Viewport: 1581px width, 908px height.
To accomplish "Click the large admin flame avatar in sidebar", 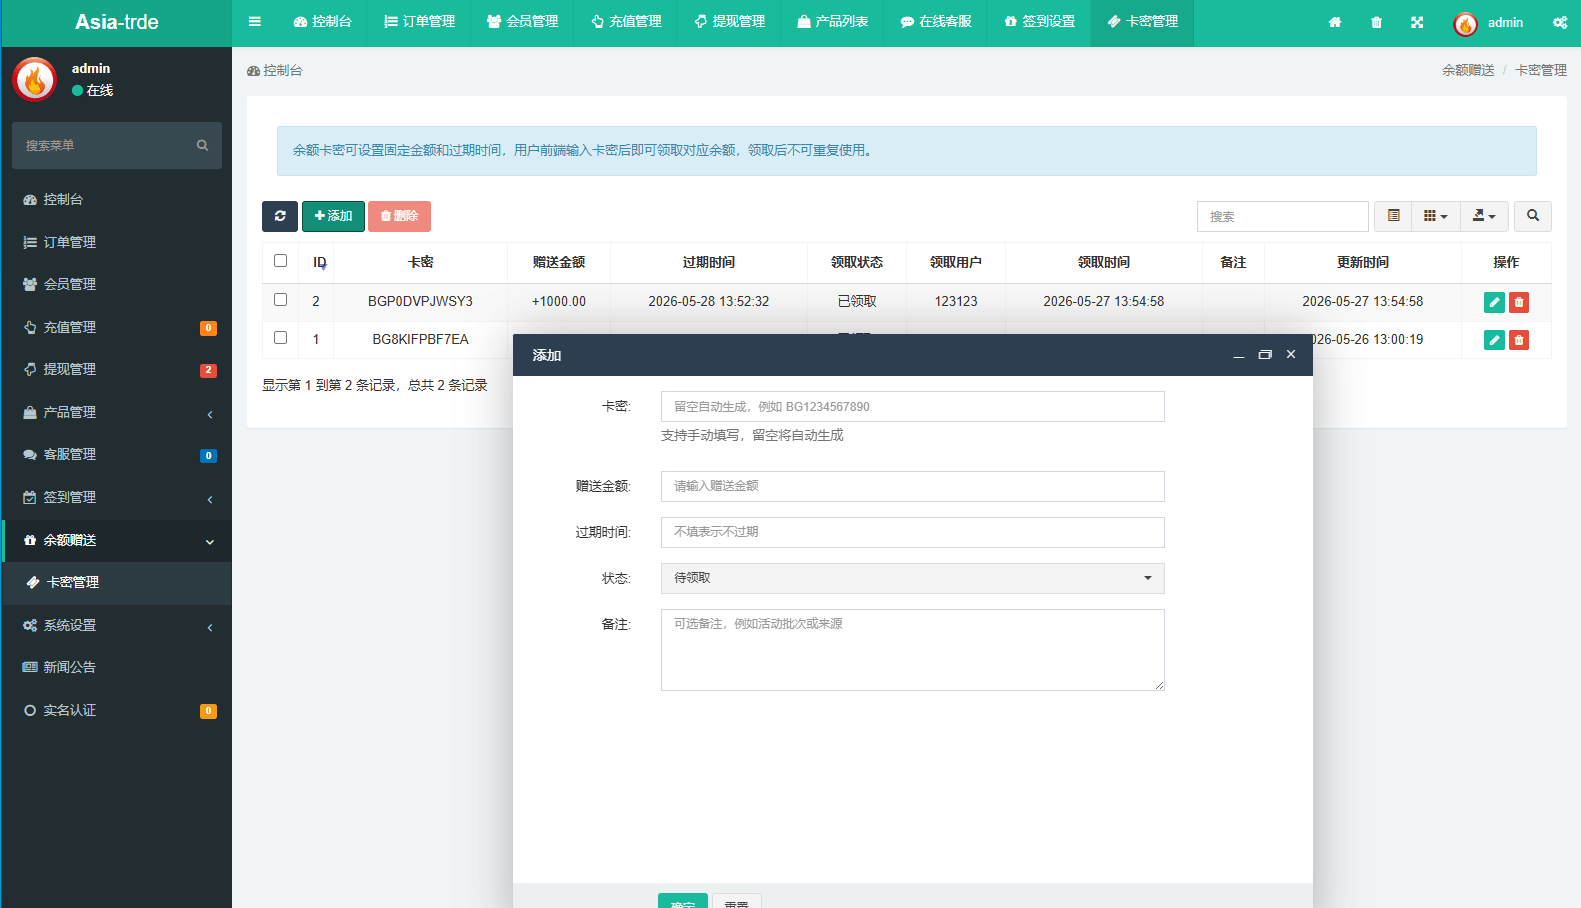I will click(x=35, y=79).
